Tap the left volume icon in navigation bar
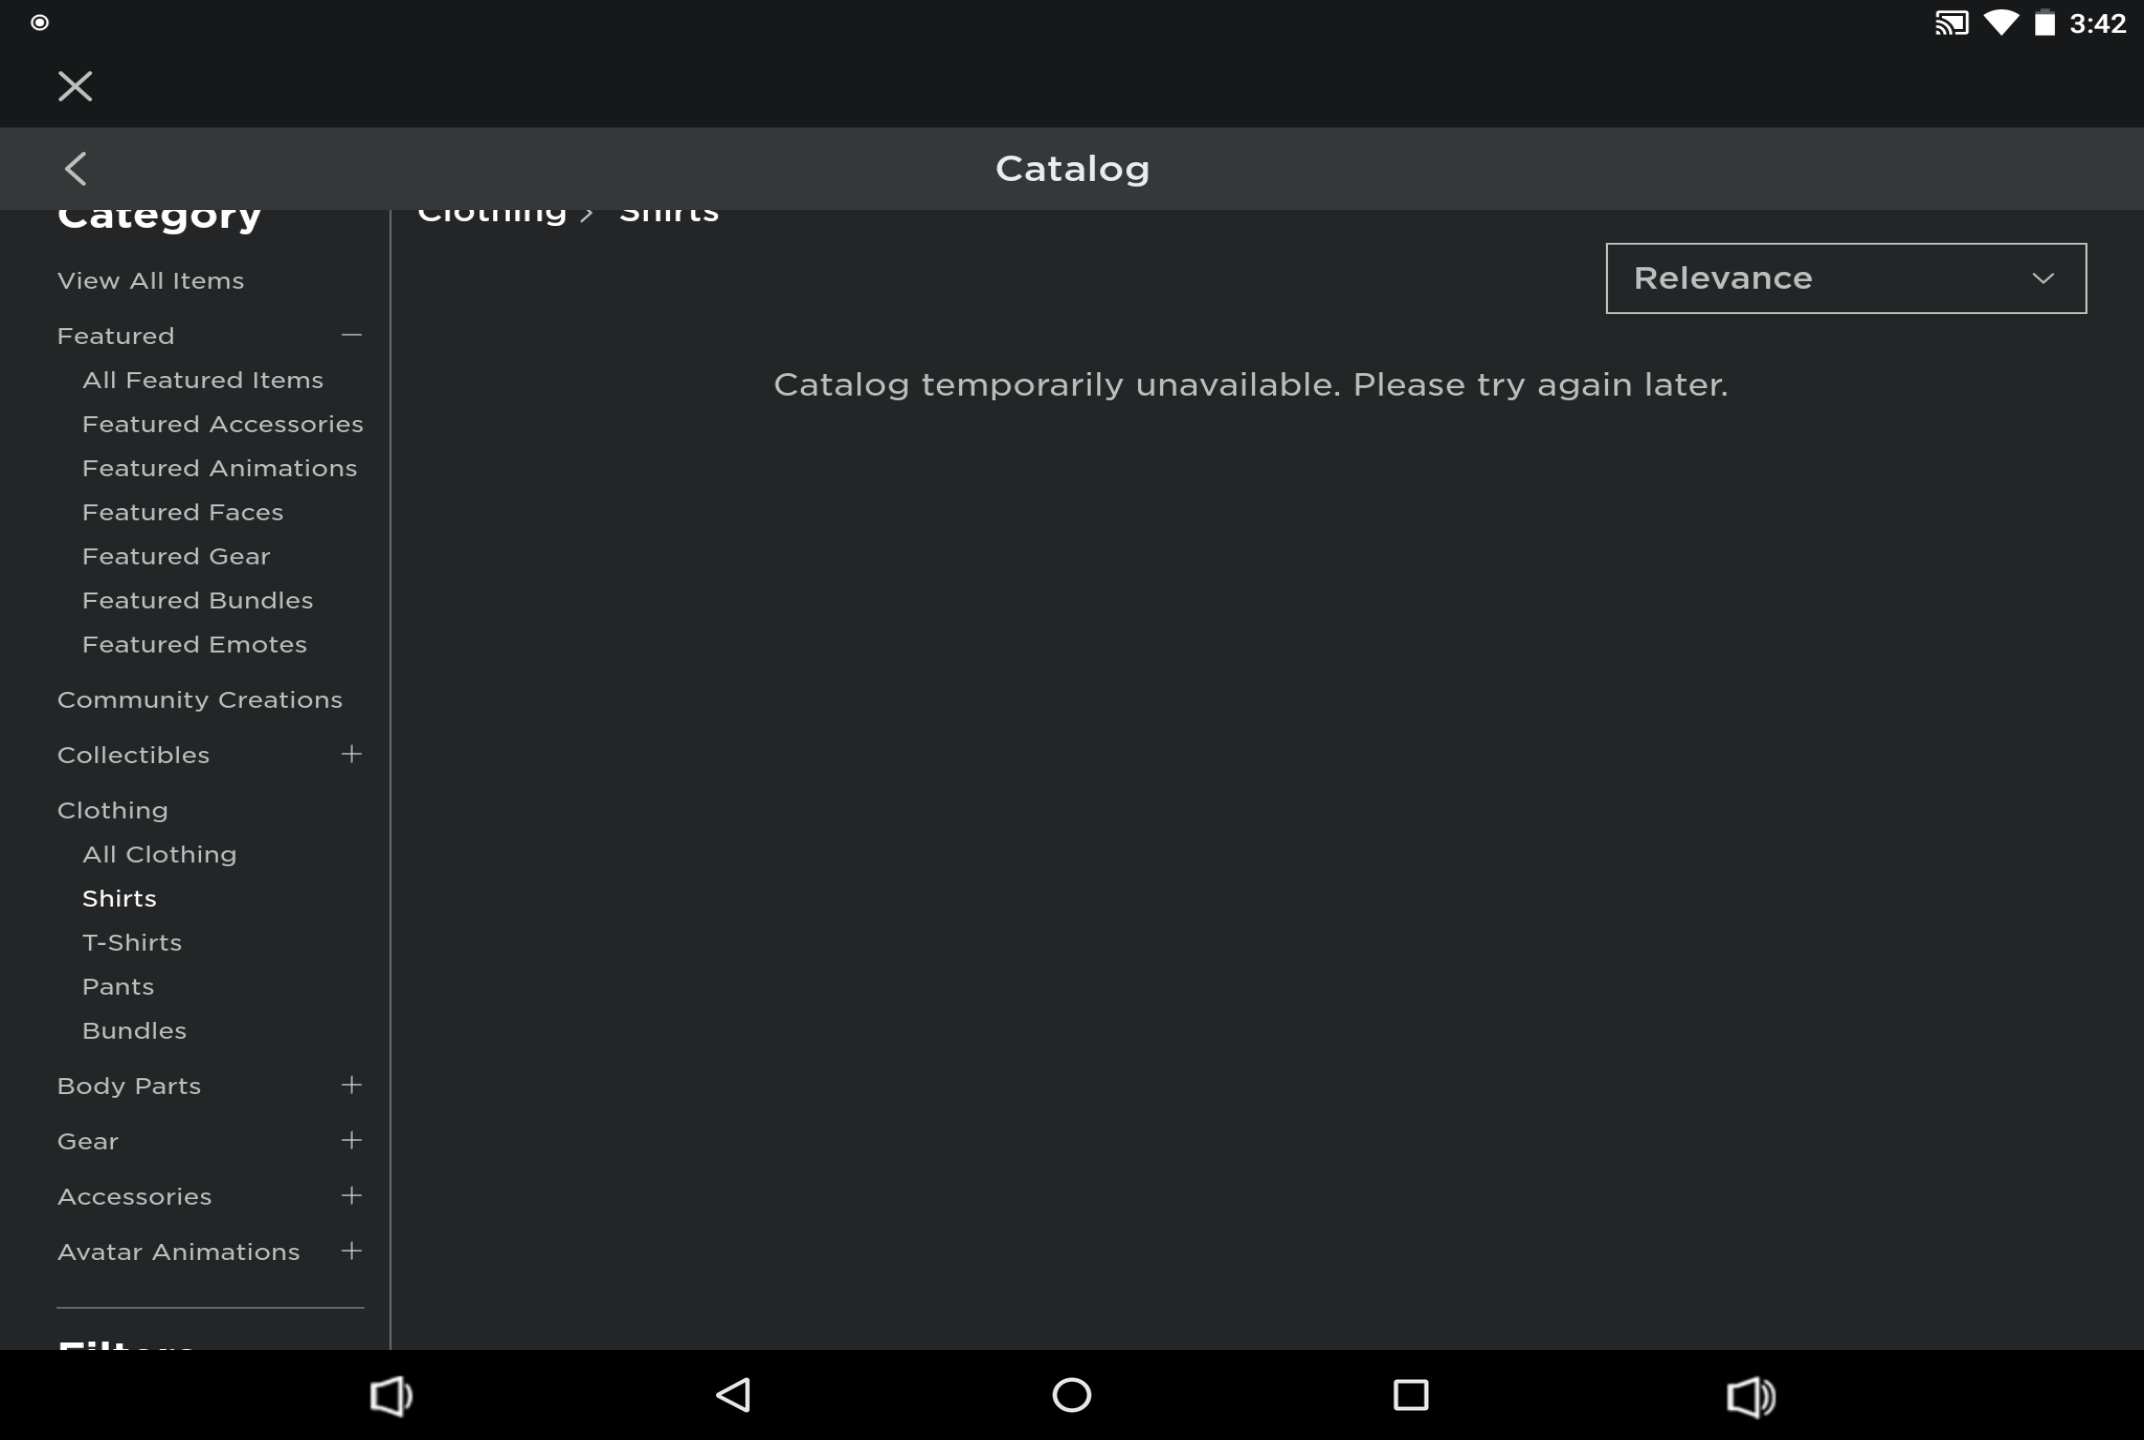 pyautogui.click(x=392, y=1395)
